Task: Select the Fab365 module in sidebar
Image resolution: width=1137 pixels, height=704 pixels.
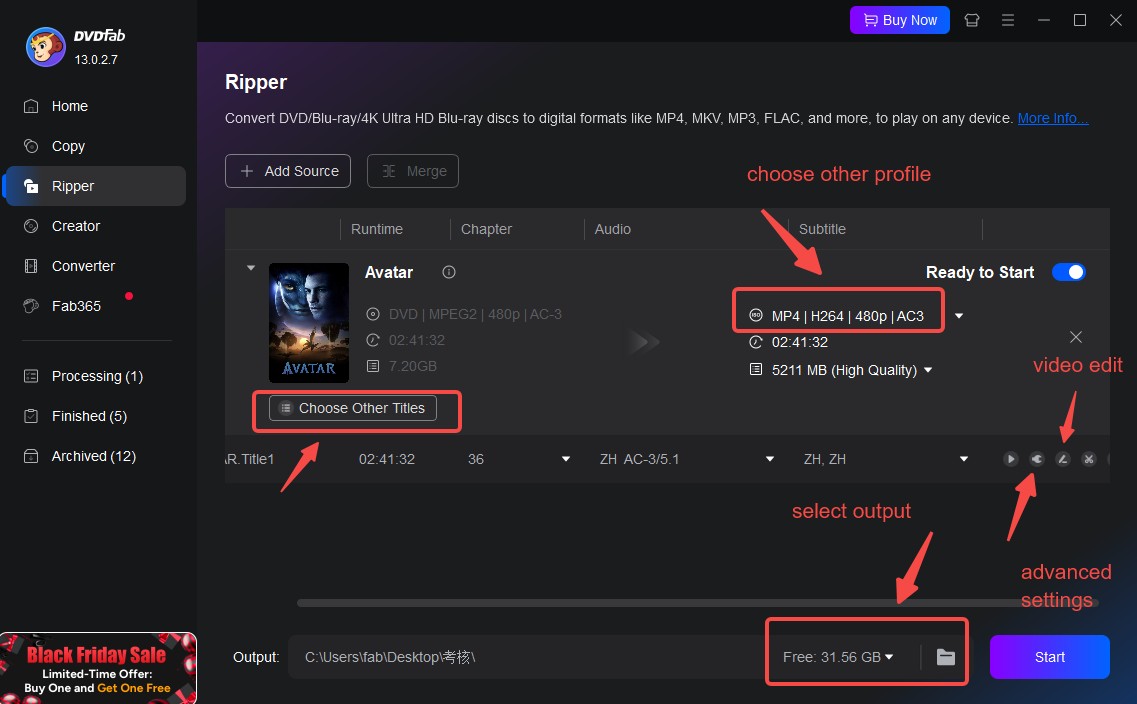Action: point(75,306)
